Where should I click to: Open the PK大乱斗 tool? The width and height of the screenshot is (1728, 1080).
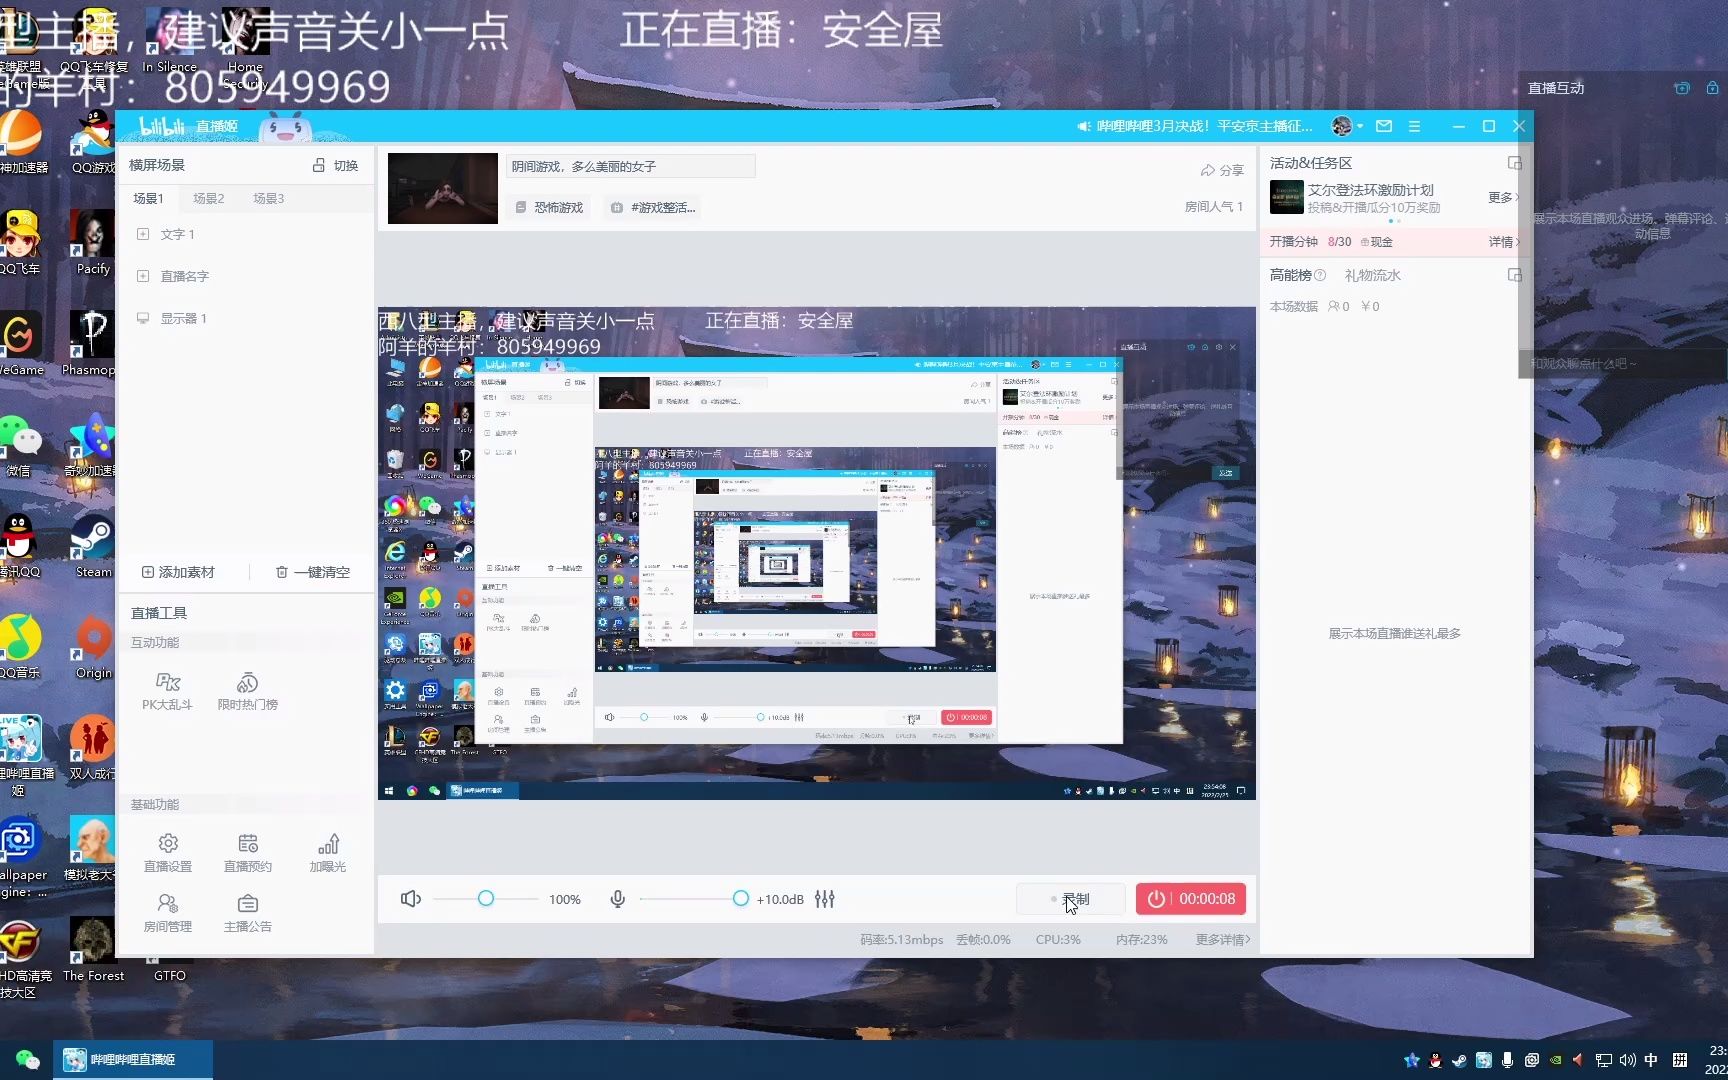(167, 690)
